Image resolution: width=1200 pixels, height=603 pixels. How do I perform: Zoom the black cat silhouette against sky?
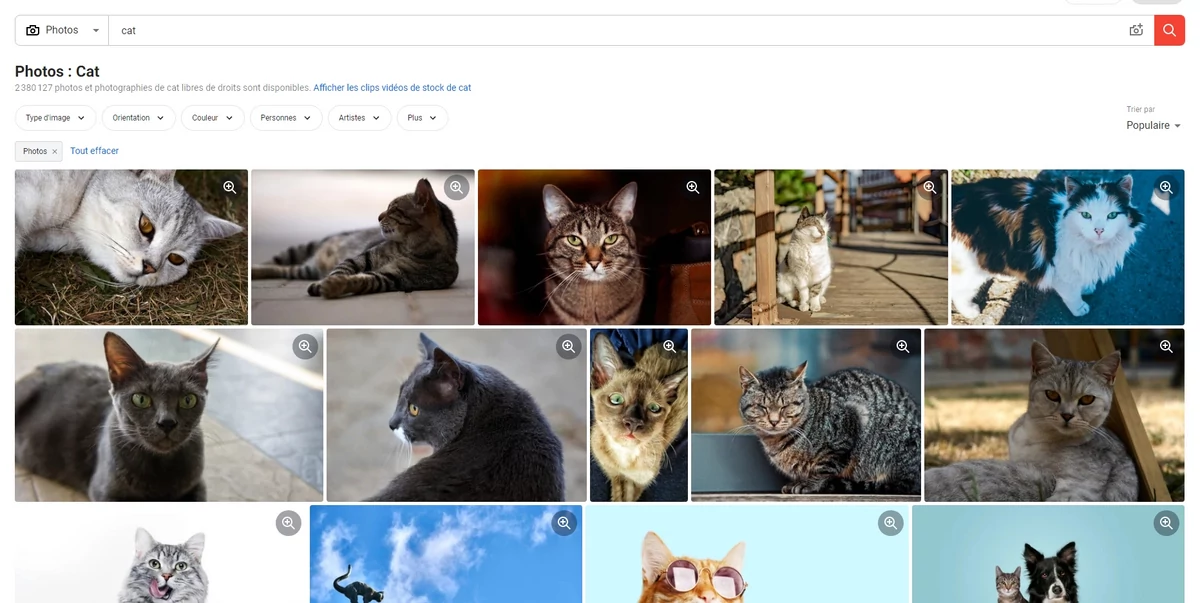point(564,523)
